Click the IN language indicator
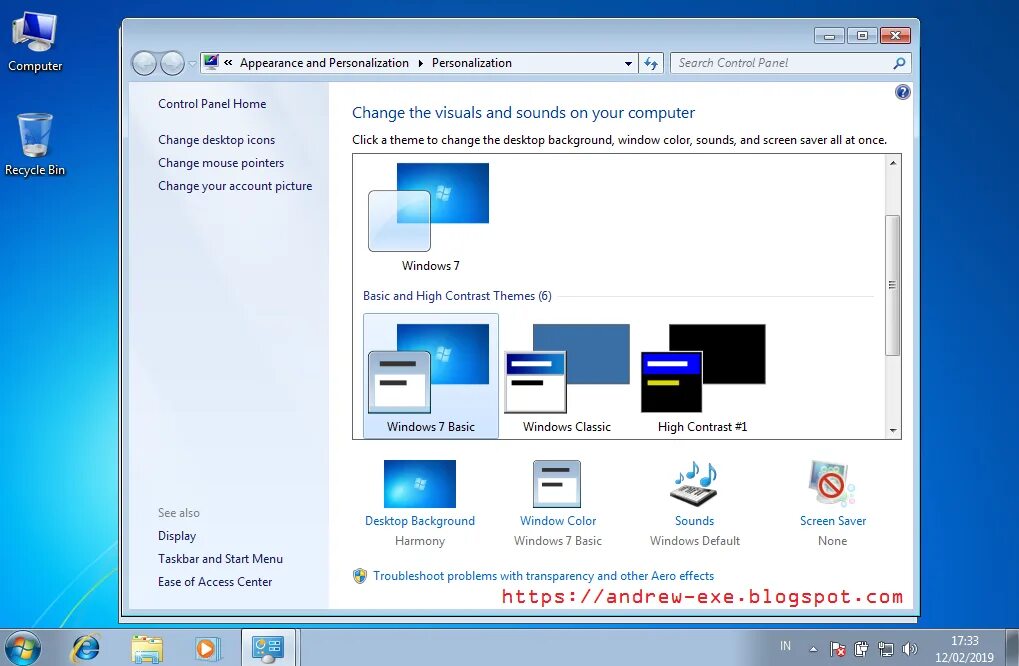 [x=786, y=646]
